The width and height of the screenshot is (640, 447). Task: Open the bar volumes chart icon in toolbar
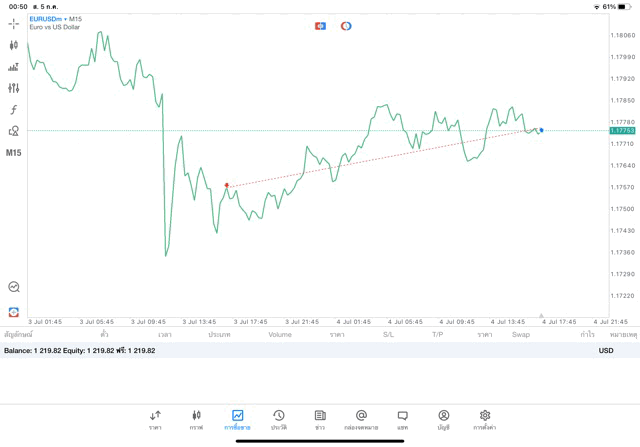coord(13,67)
